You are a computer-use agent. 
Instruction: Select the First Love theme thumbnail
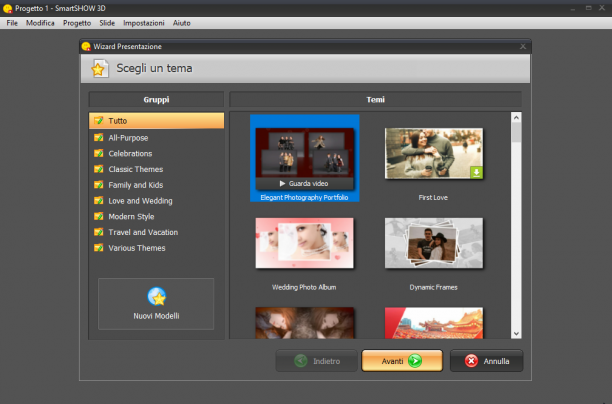pyautogui.click(x=434, y=153)
